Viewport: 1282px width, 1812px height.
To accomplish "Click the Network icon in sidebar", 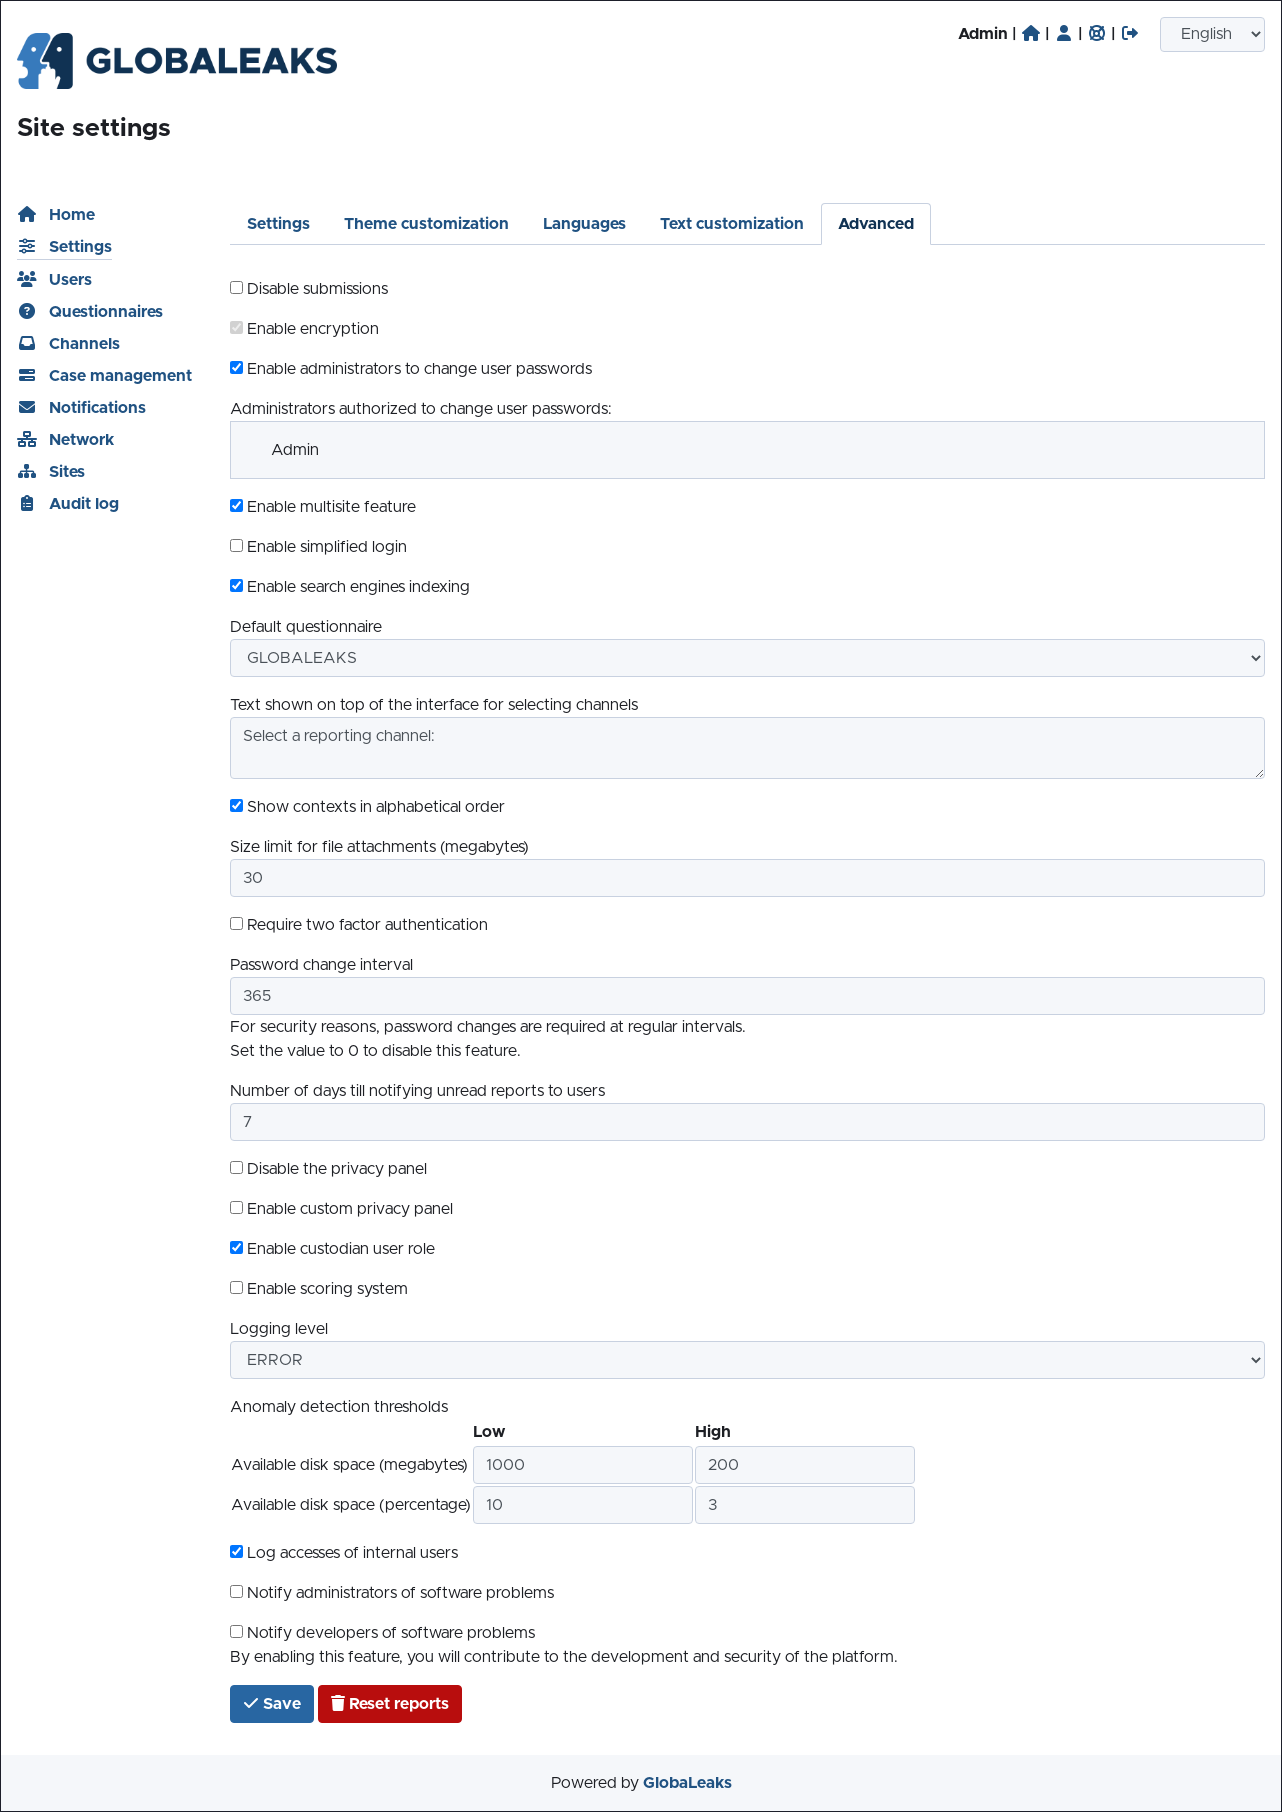I will (x=27, y=439).
